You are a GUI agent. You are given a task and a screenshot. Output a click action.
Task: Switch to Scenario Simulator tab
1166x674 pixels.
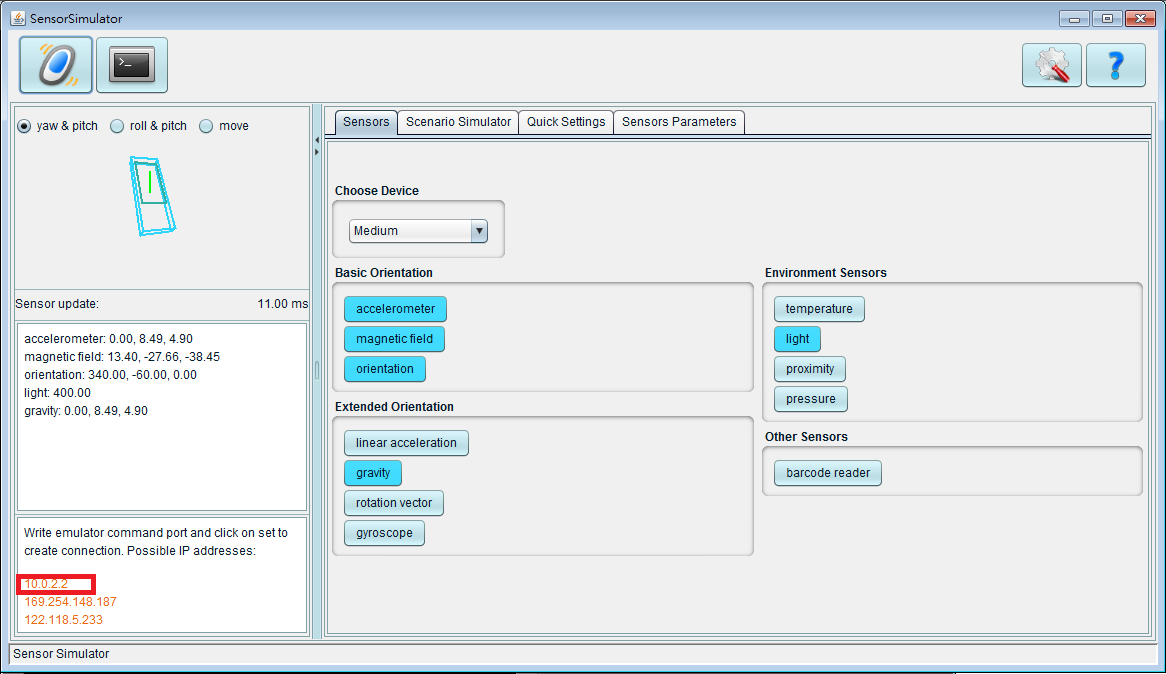tap(458, 122)
